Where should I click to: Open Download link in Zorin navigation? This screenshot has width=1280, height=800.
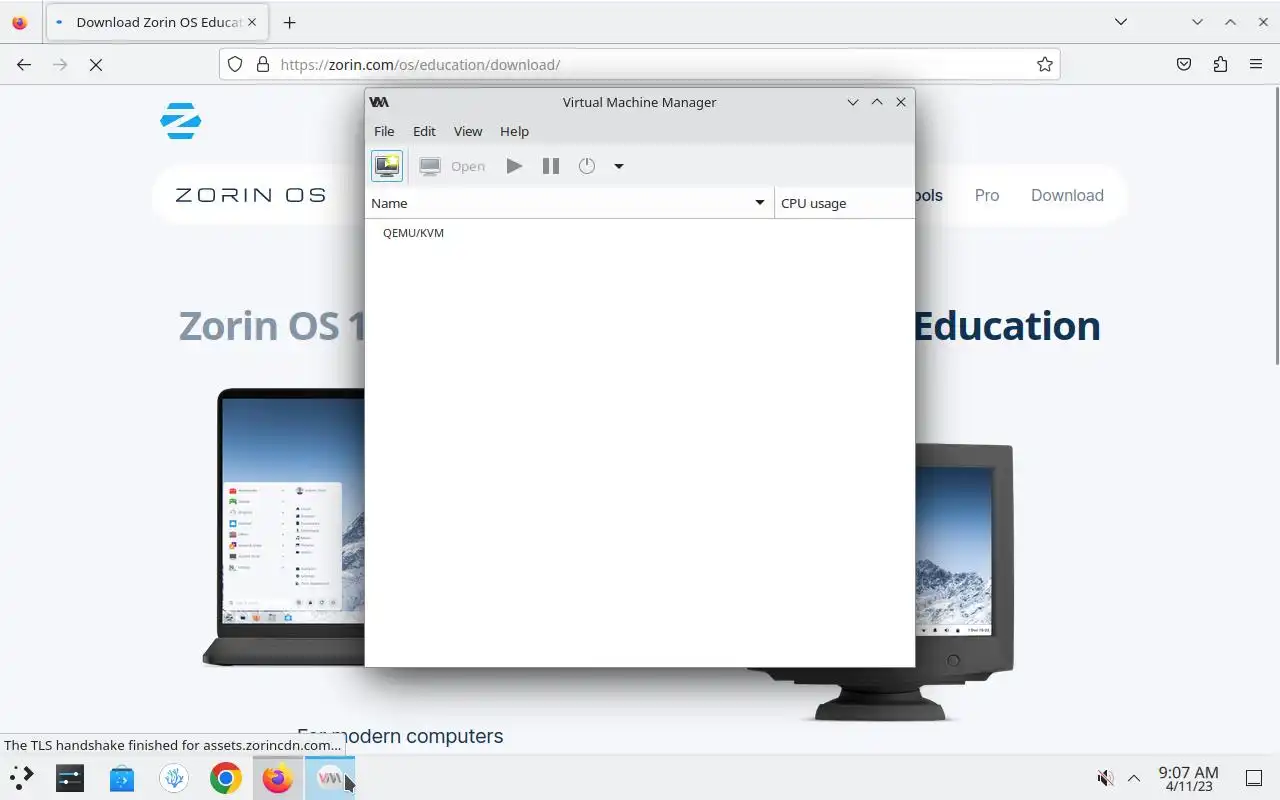point(1067,195)
